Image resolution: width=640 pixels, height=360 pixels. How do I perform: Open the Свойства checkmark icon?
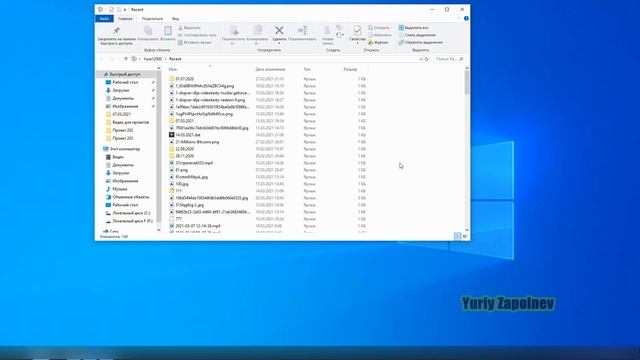point(357,30)
